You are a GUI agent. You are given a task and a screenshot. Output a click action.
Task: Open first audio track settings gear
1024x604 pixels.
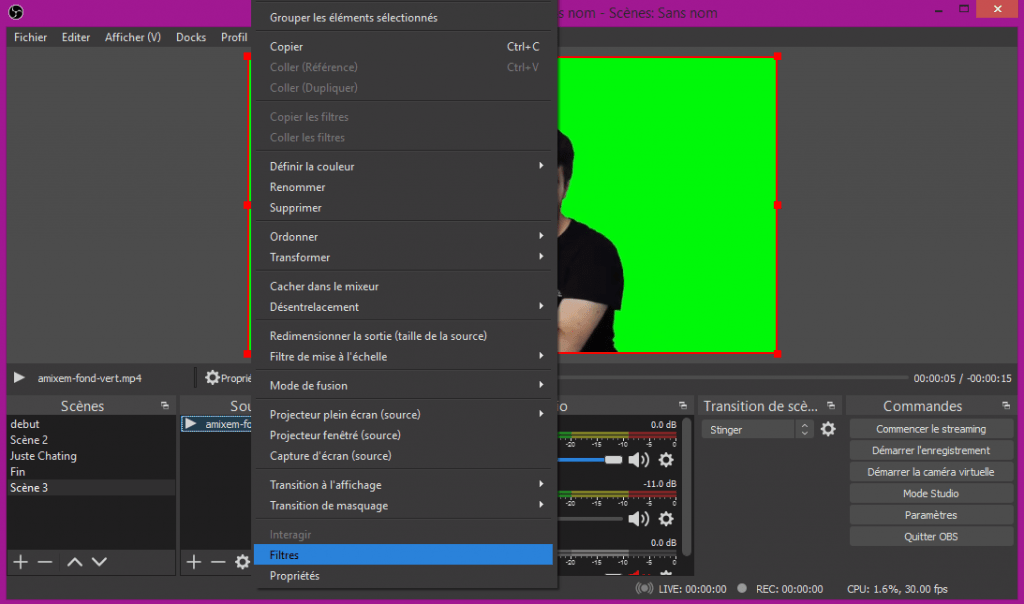666,460
